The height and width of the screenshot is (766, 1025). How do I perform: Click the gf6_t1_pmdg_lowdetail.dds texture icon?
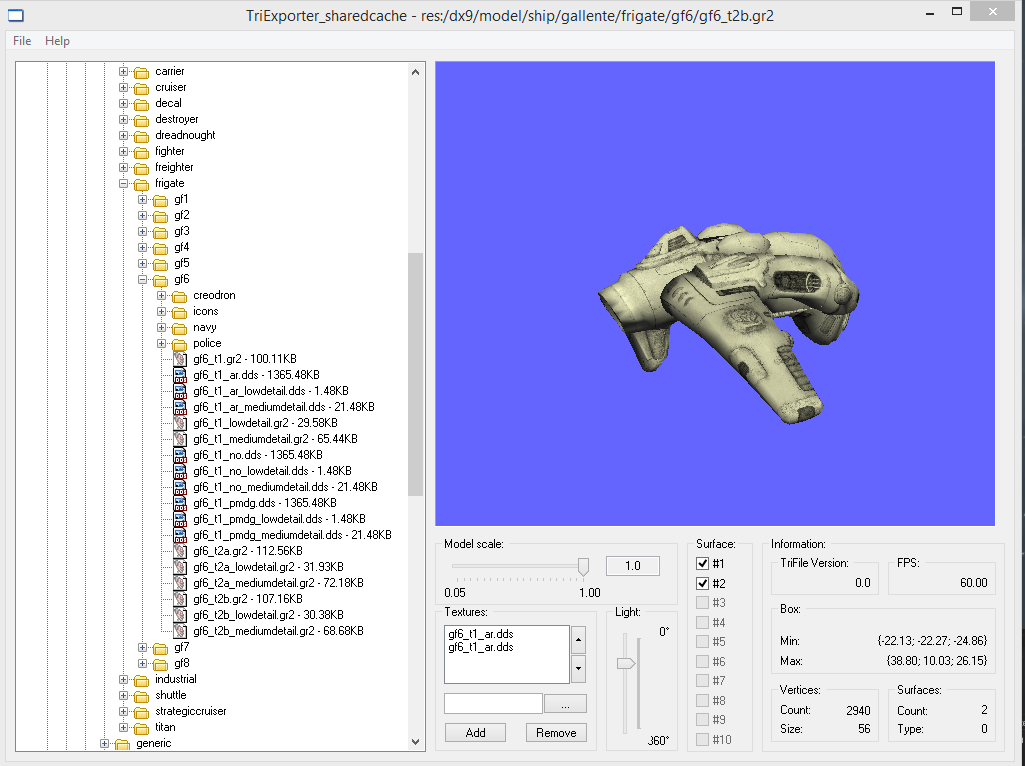tap(180, 519)
